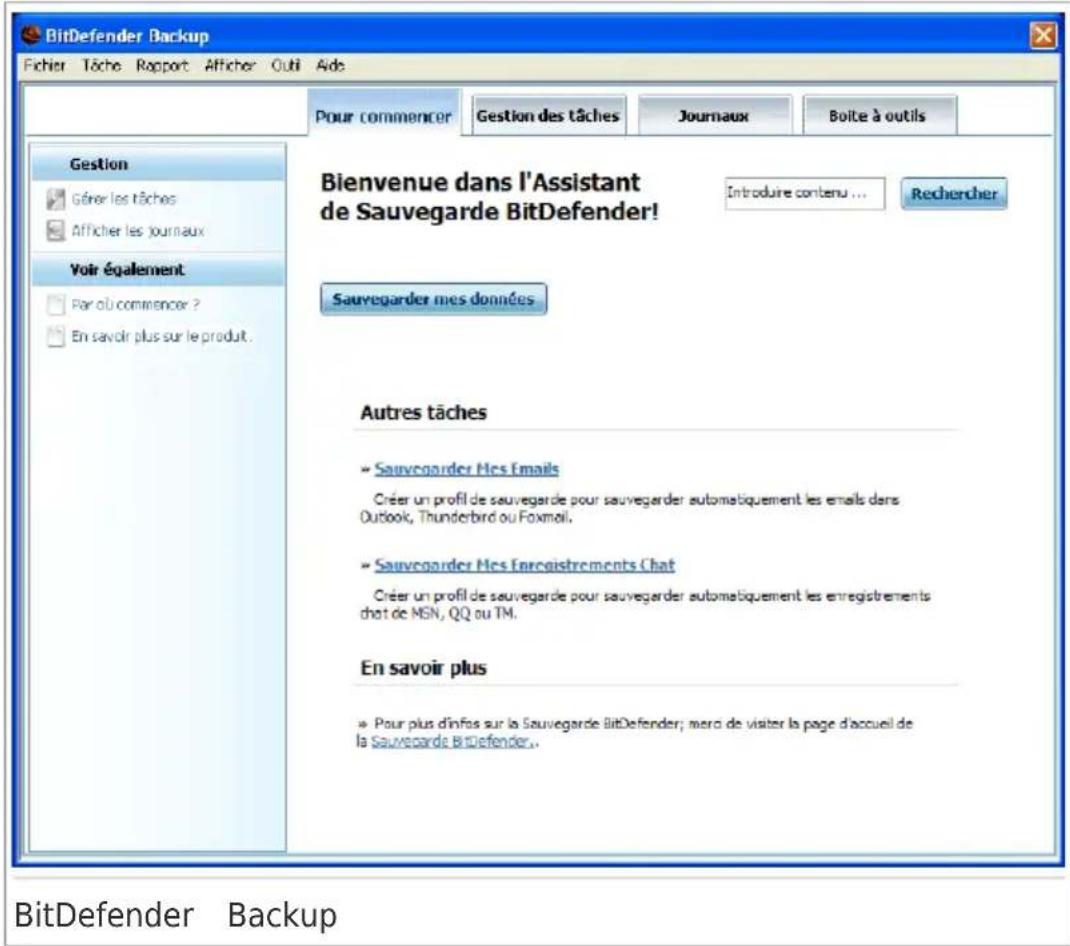Click Sauvegarder mes données button
The width and height of the screenshot is (1070, 946).
click(x=433, y=299)
